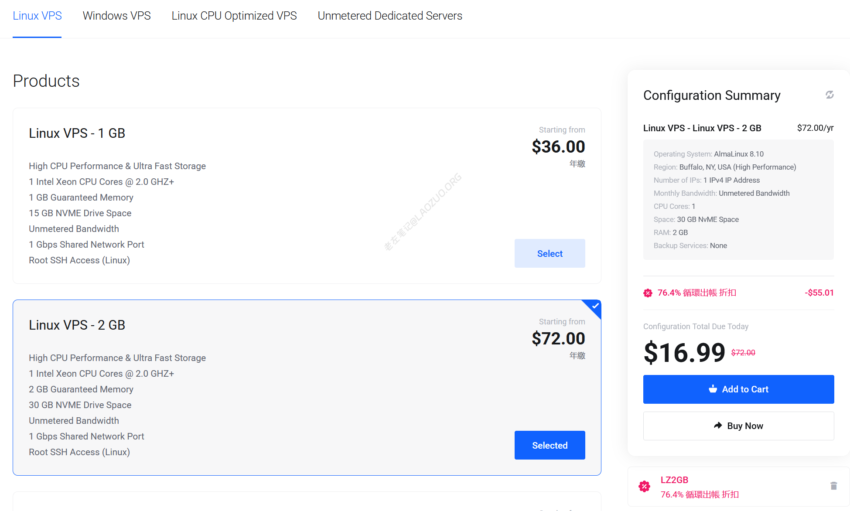Click the discount badge next to 76.4% discount

tap(648, 293)
